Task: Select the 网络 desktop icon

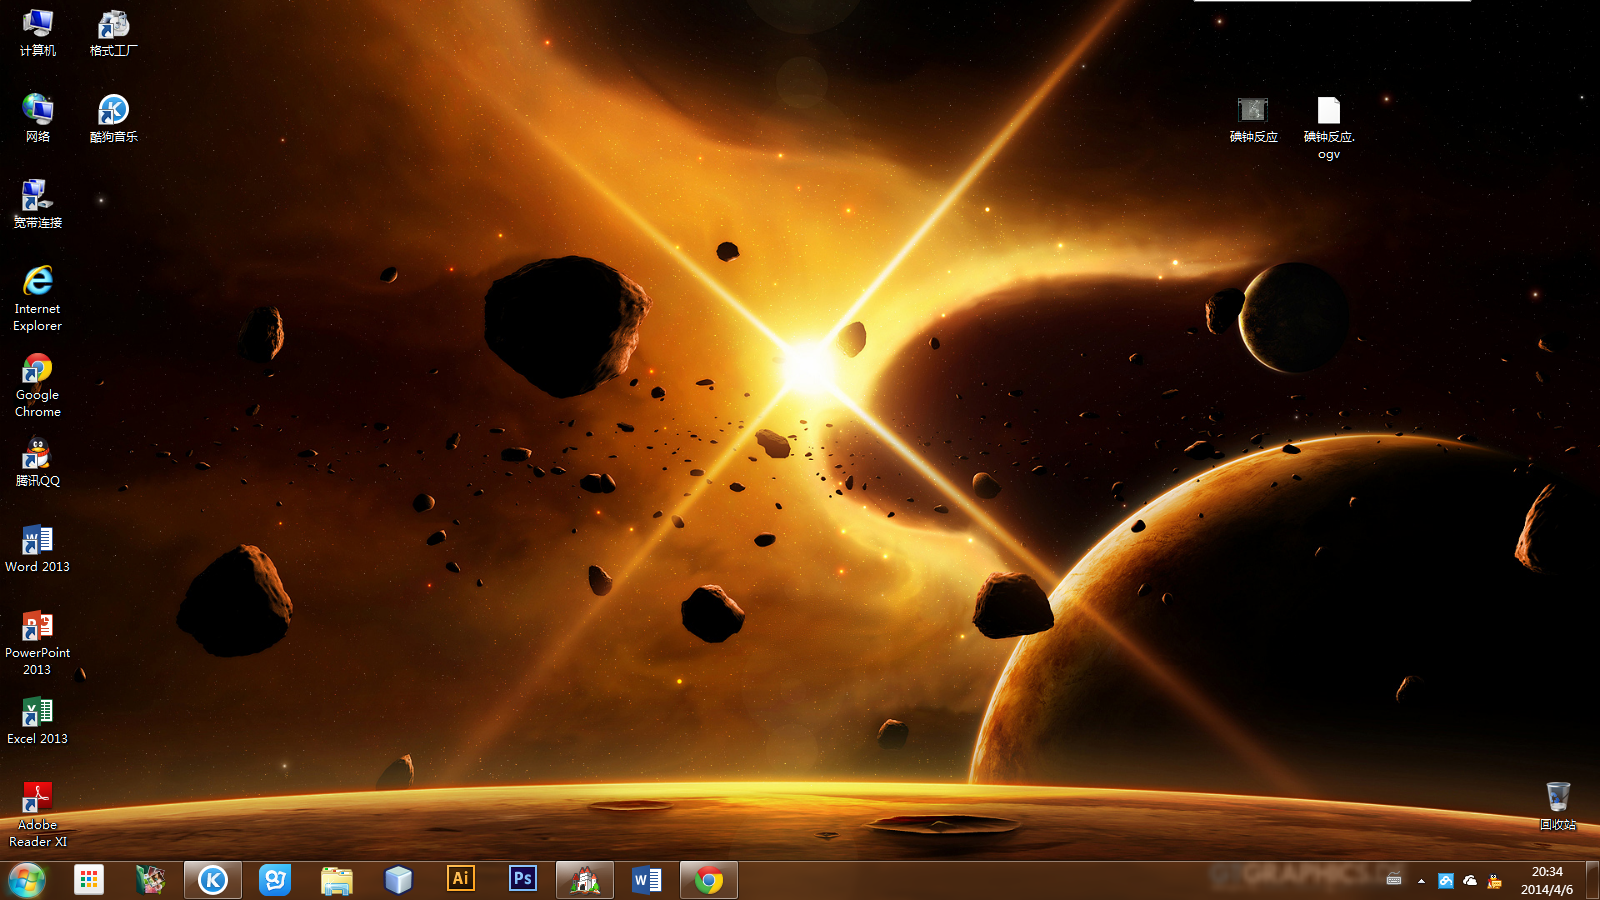Action: coord(38,118)
